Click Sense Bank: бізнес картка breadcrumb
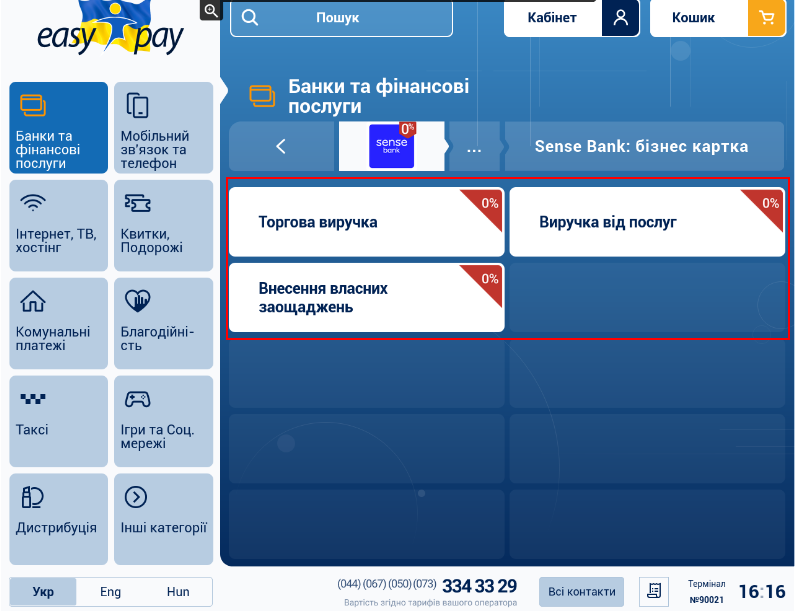Viewport: 799px width, 611px height. click(x=641, y=147)
